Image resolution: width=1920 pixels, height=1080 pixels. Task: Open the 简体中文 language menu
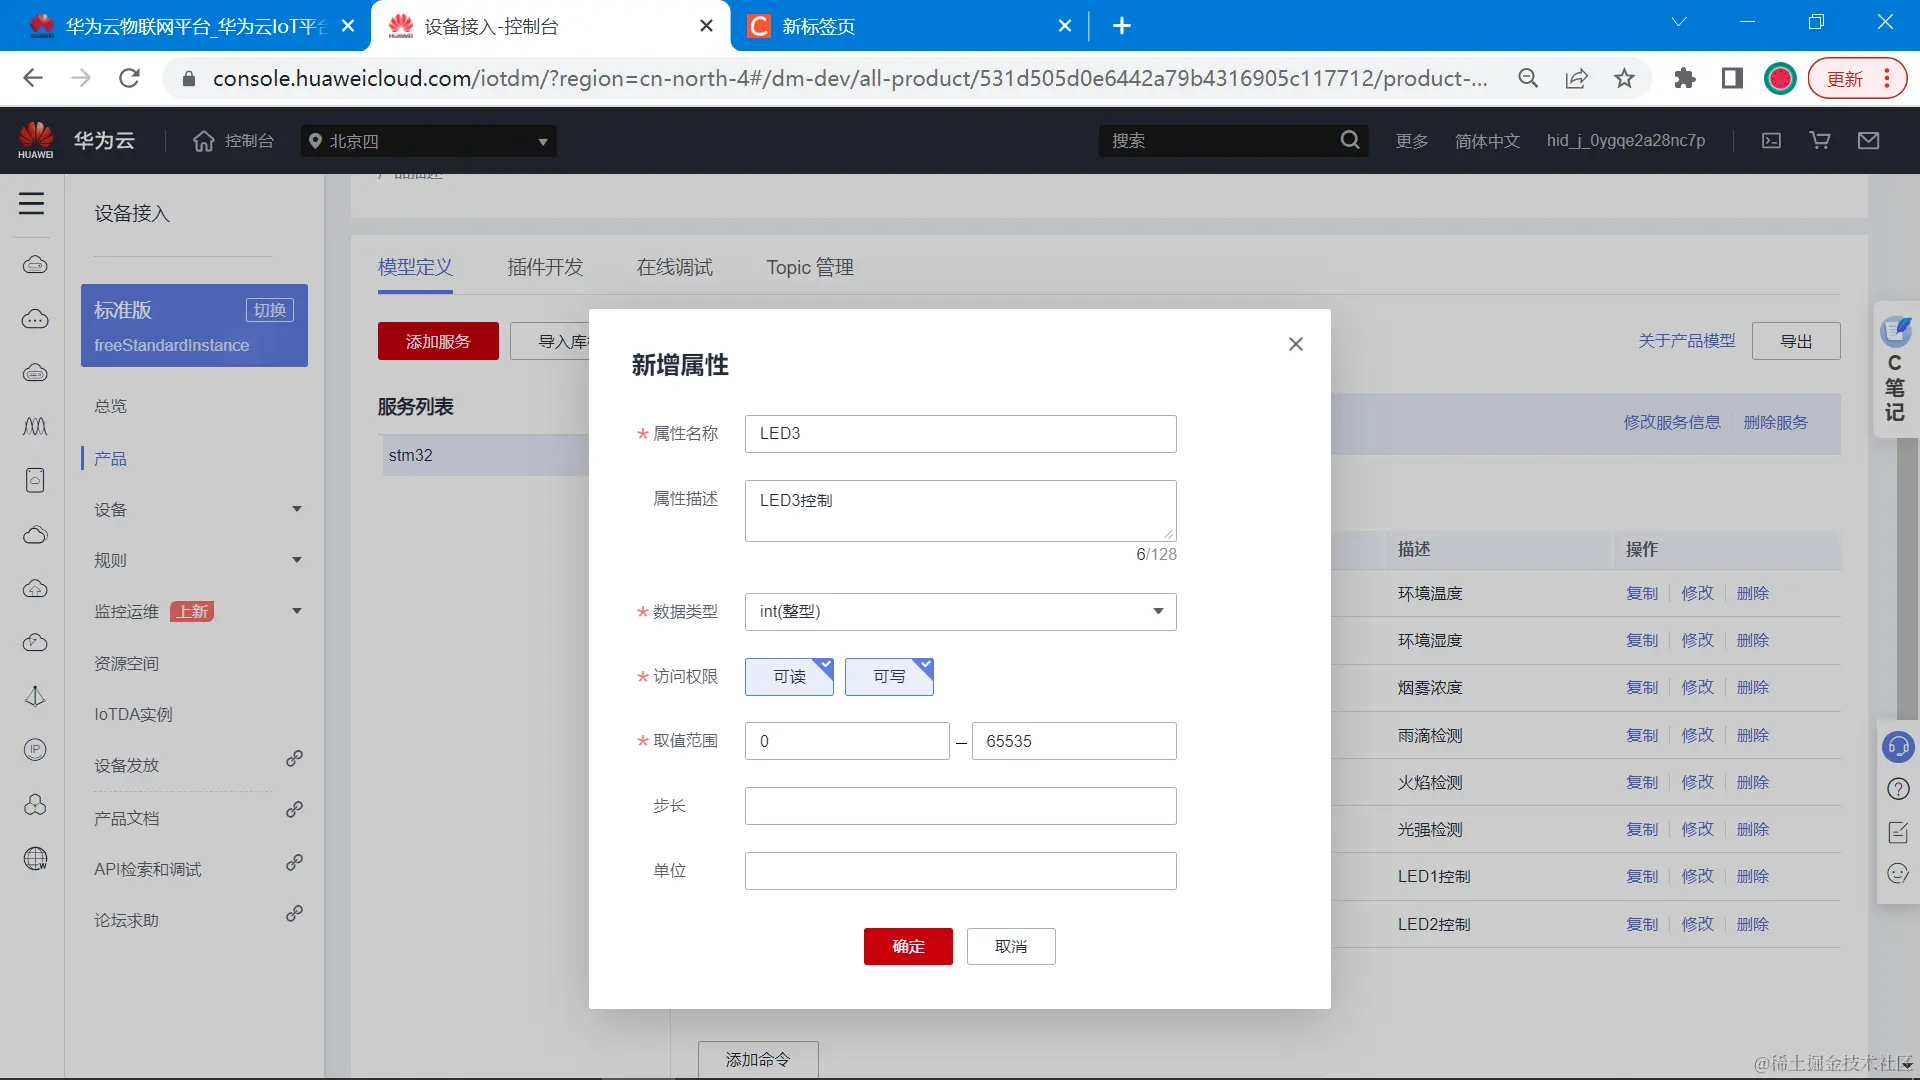(1487, 141)
